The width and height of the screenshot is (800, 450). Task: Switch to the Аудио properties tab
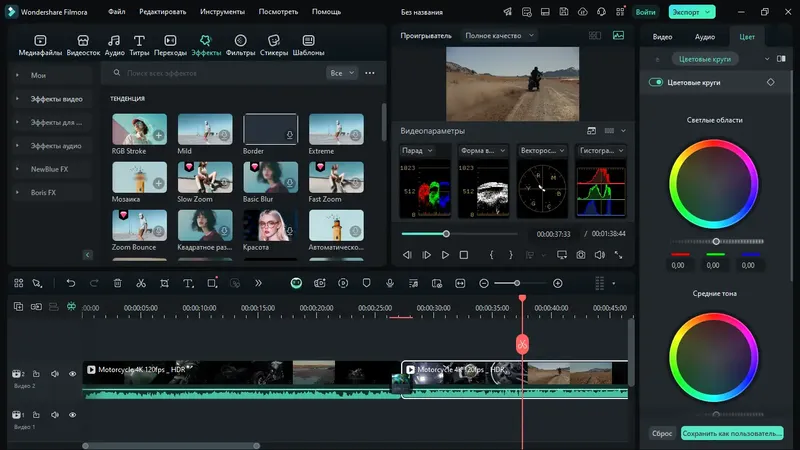pyautogui.click(x=705, y=36)
